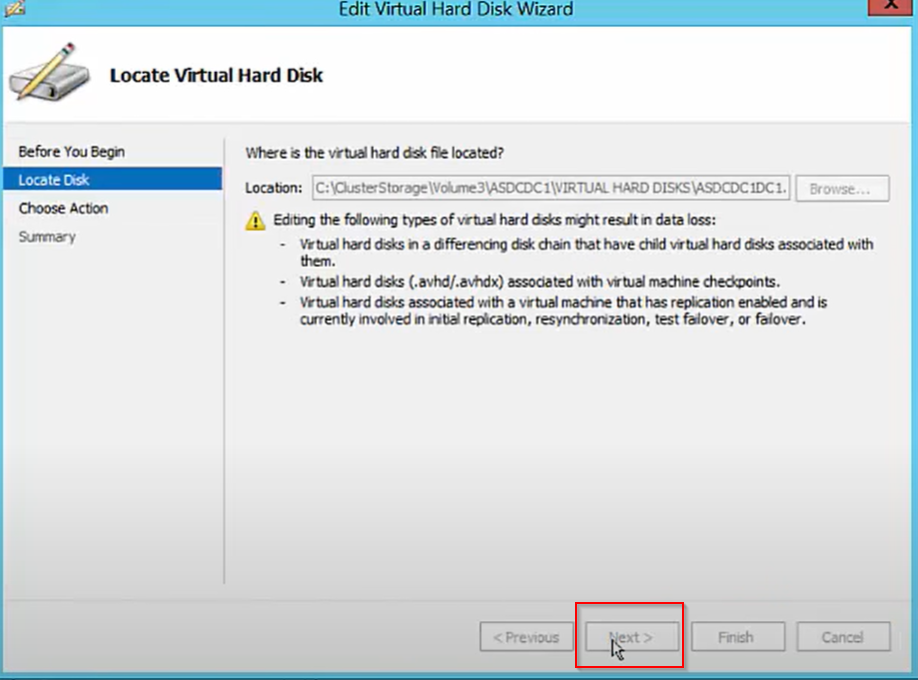Click the Next button

632,637
